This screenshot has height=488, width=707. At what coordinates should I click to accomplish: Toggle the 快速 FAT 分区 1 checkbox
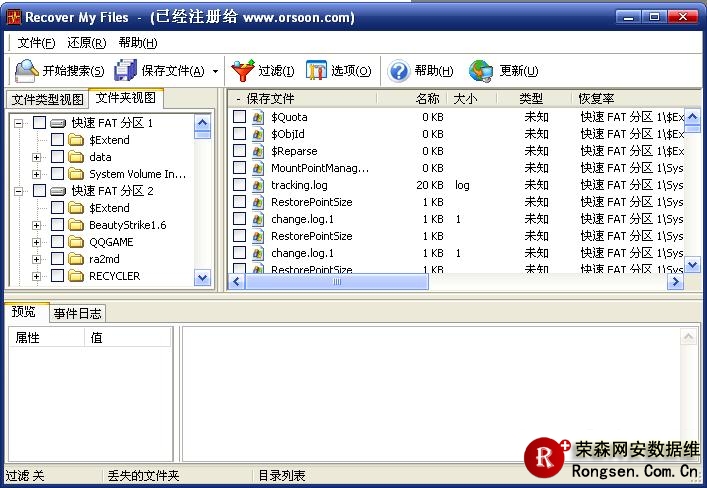pyautogui.click(x=39, y=123)
